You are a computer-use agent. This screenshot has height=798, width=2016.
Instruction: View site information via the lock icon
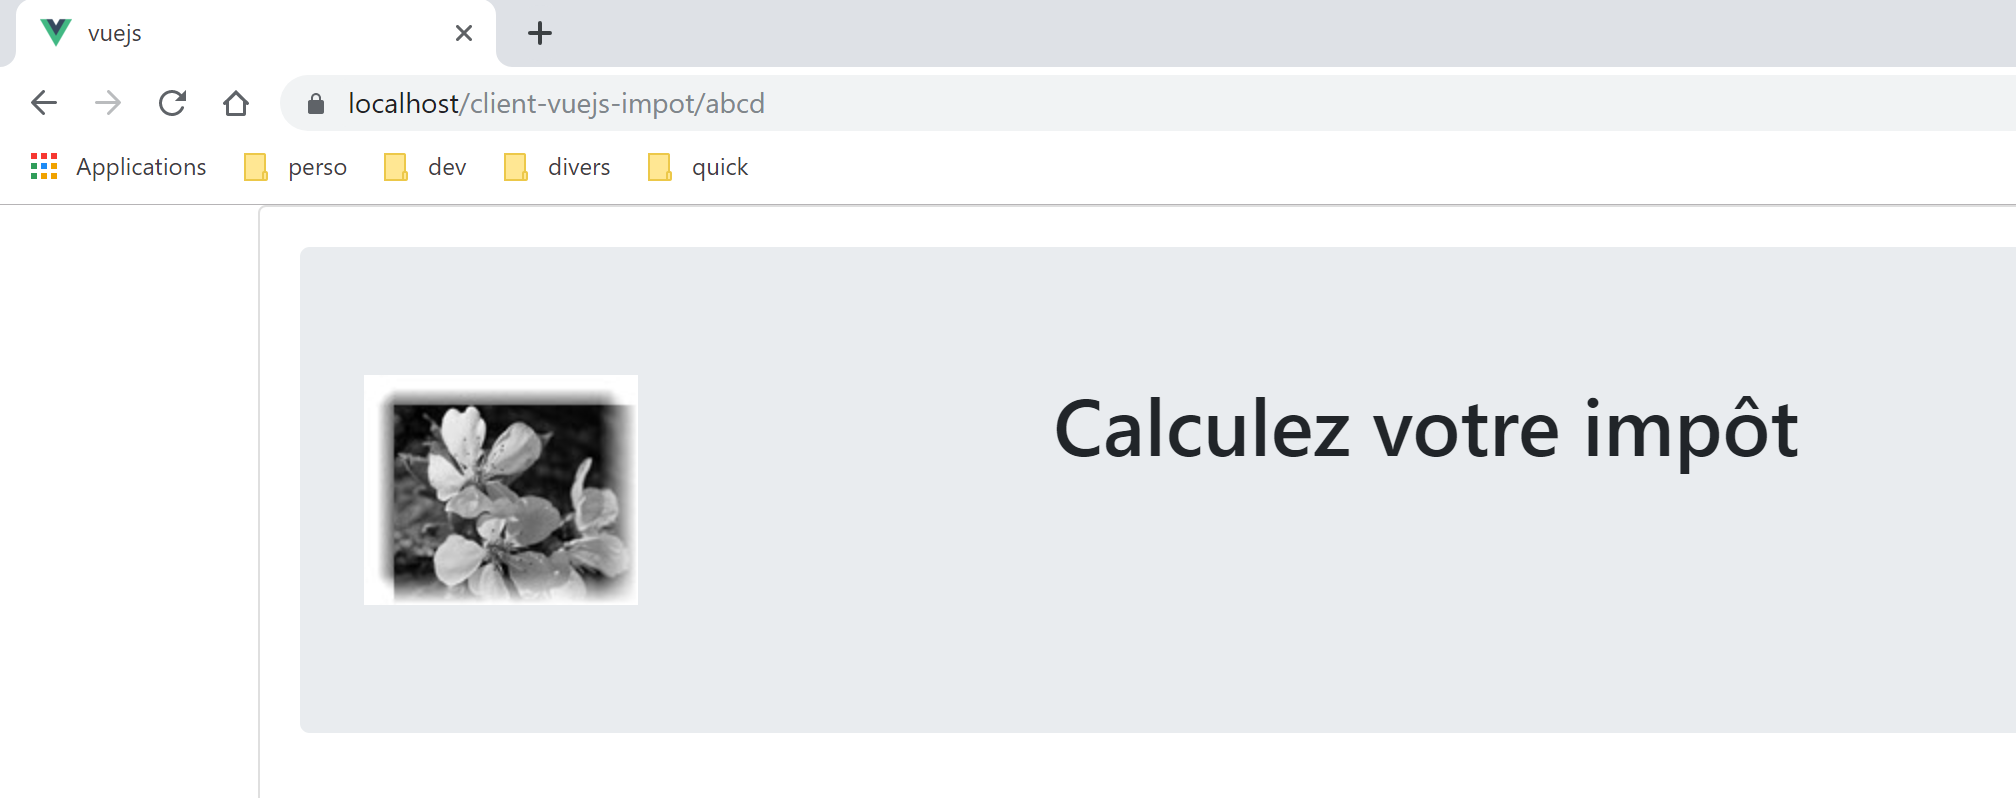pyautogui.click(x=316, y=104)
